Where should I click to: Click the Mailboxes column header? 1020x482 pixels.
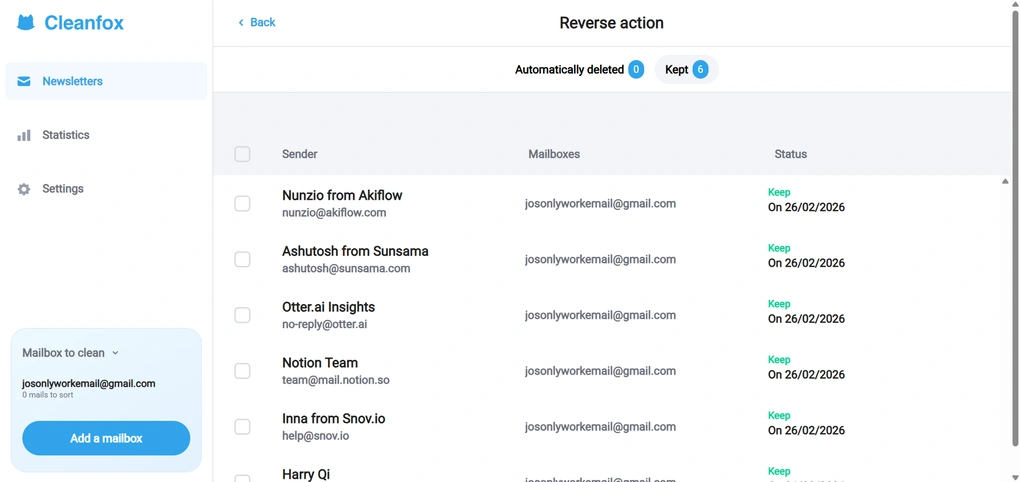click(x=554, y=154)
